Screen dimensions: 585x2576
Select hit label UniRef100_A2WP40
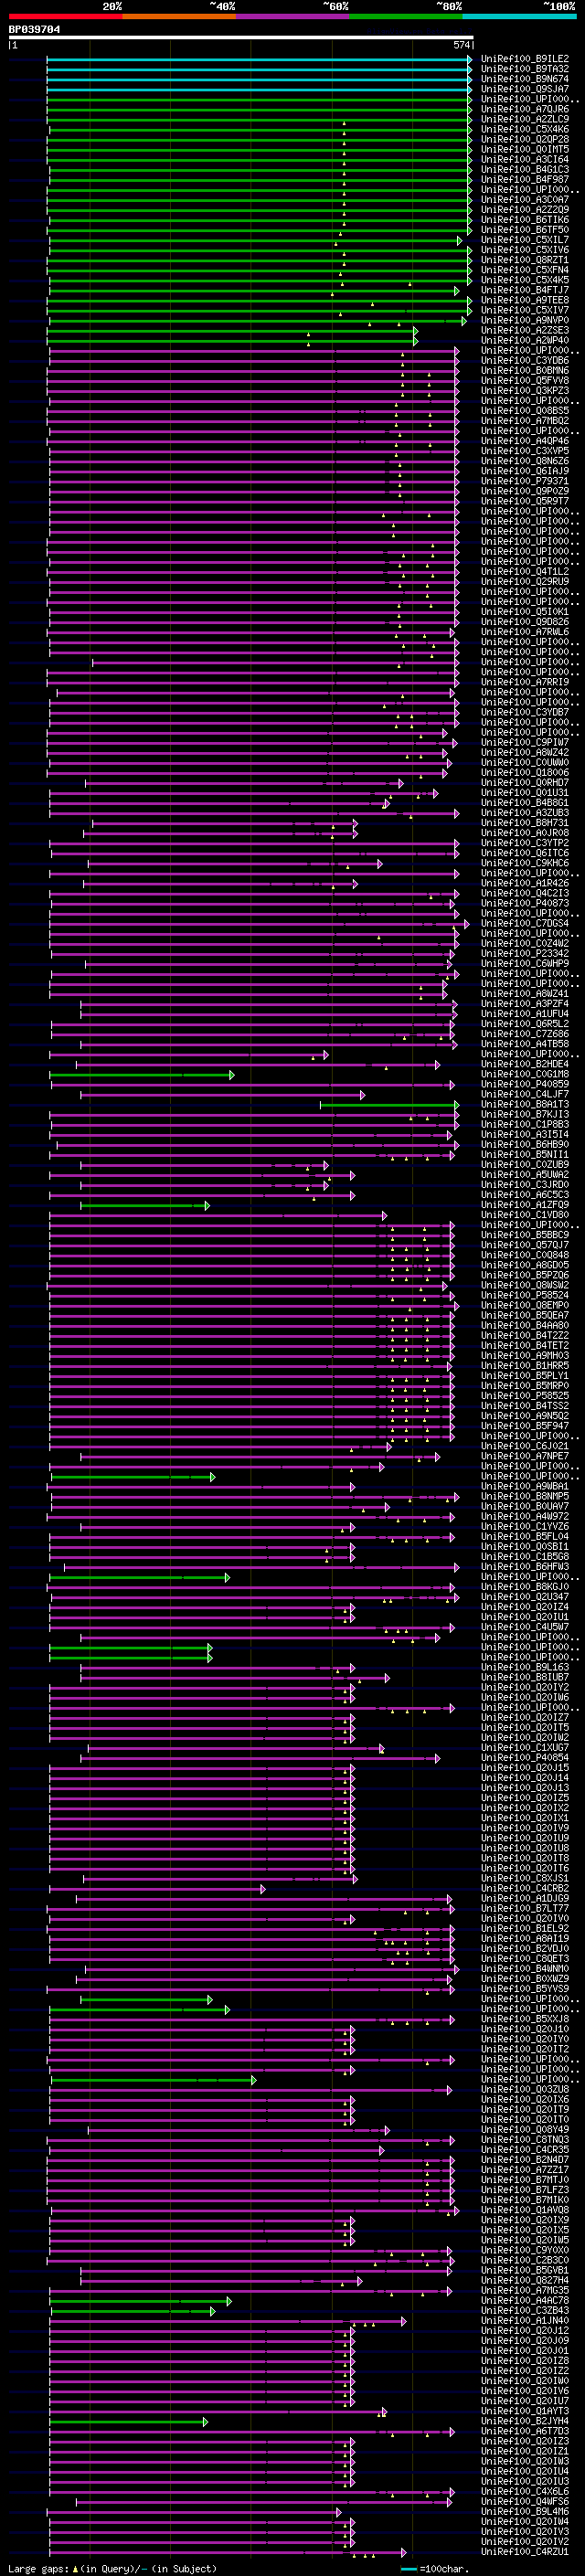pos(525,340)
